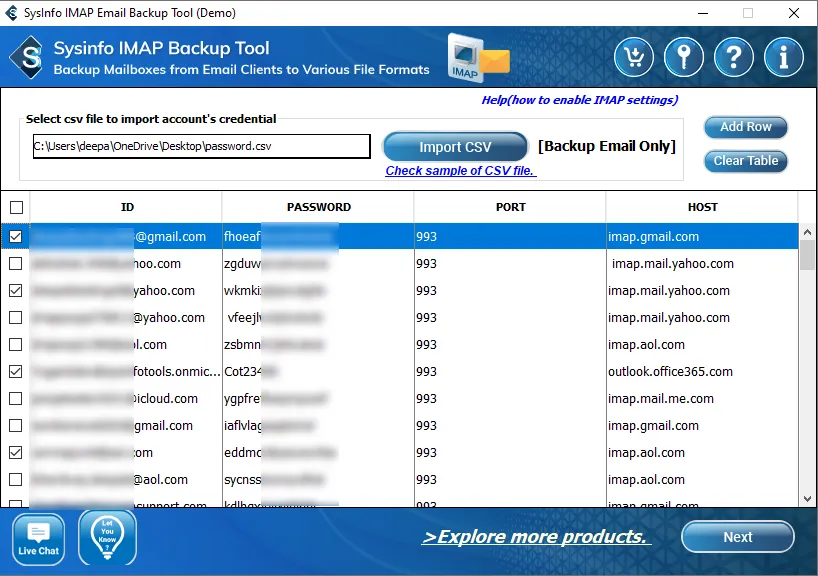This screenshot has height=576, width=818.
Task: Enable checkbox for the imap.mail.me.com row
Action: pos(16,399)
